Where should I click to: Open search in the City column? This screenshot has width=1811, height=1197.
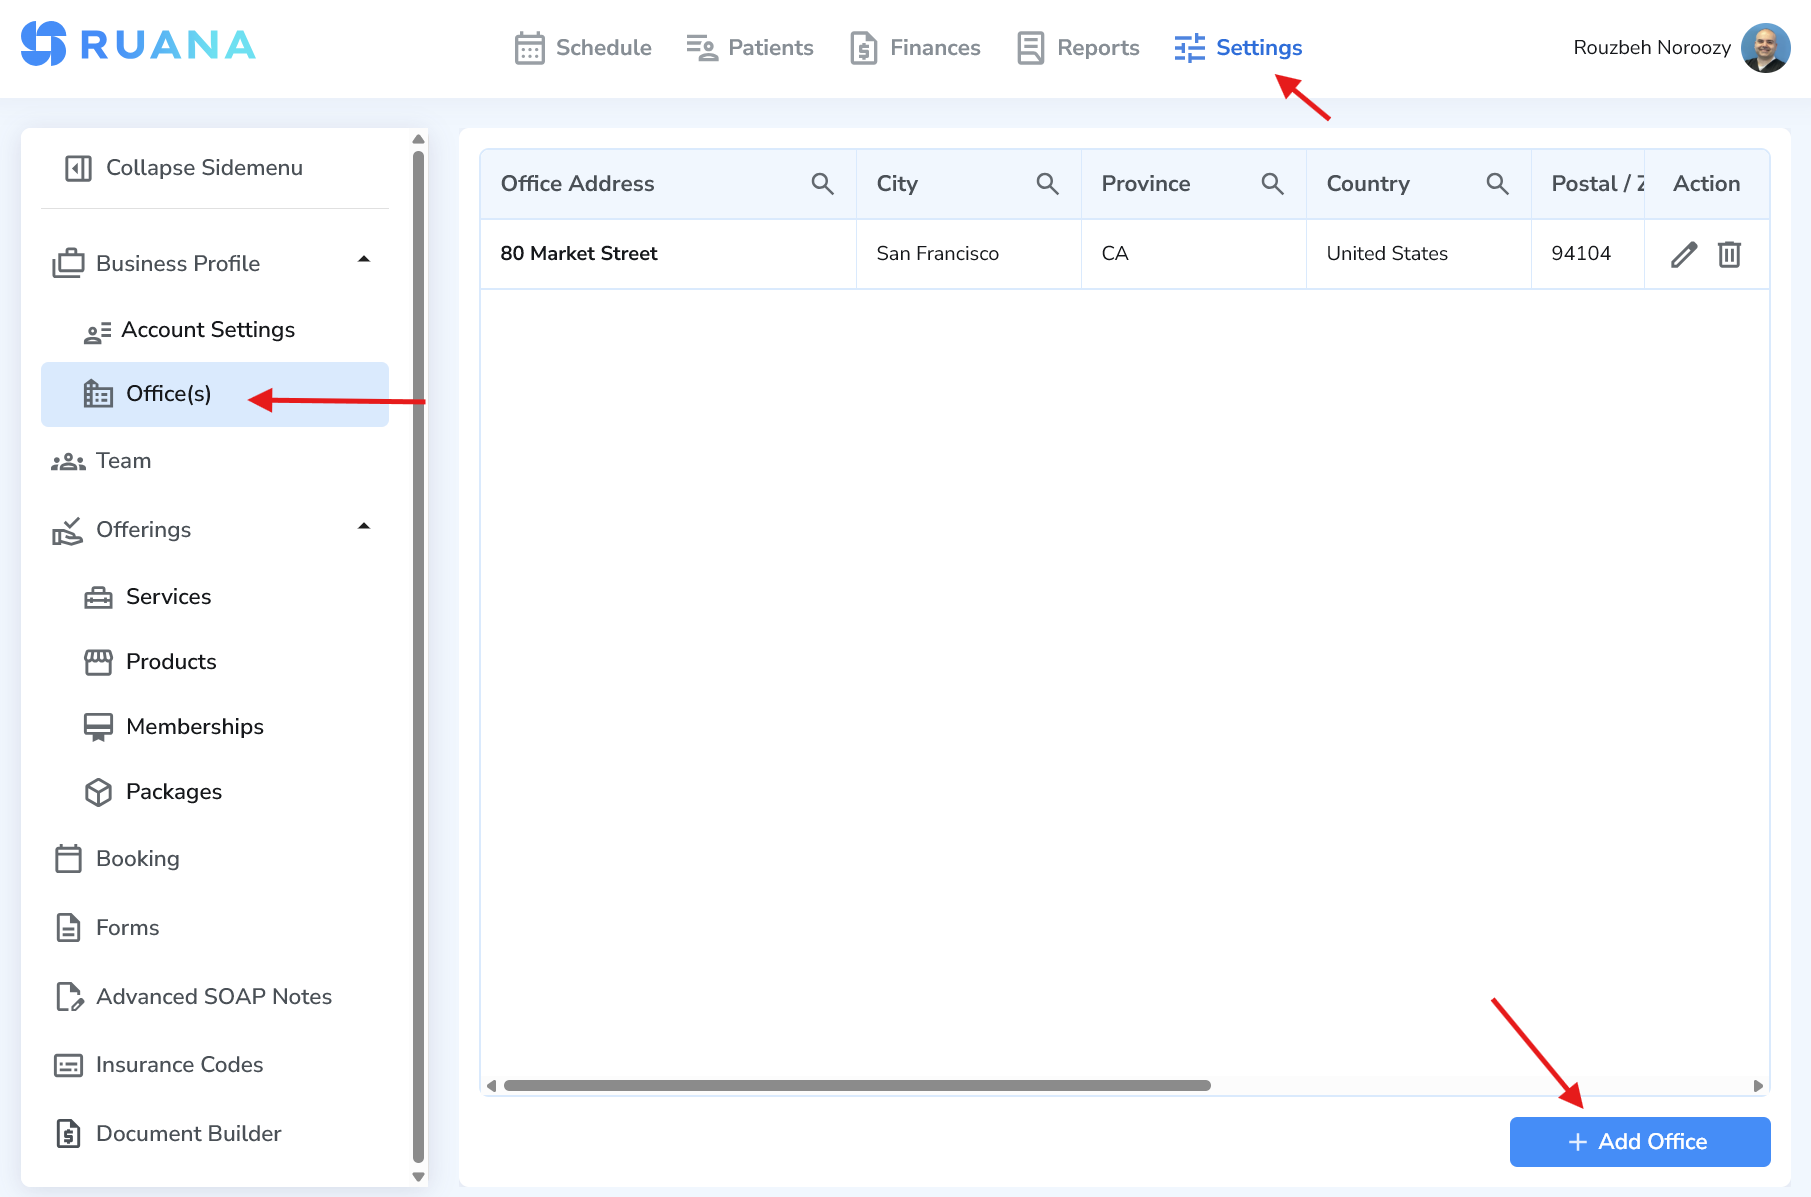pos(1047,183)
